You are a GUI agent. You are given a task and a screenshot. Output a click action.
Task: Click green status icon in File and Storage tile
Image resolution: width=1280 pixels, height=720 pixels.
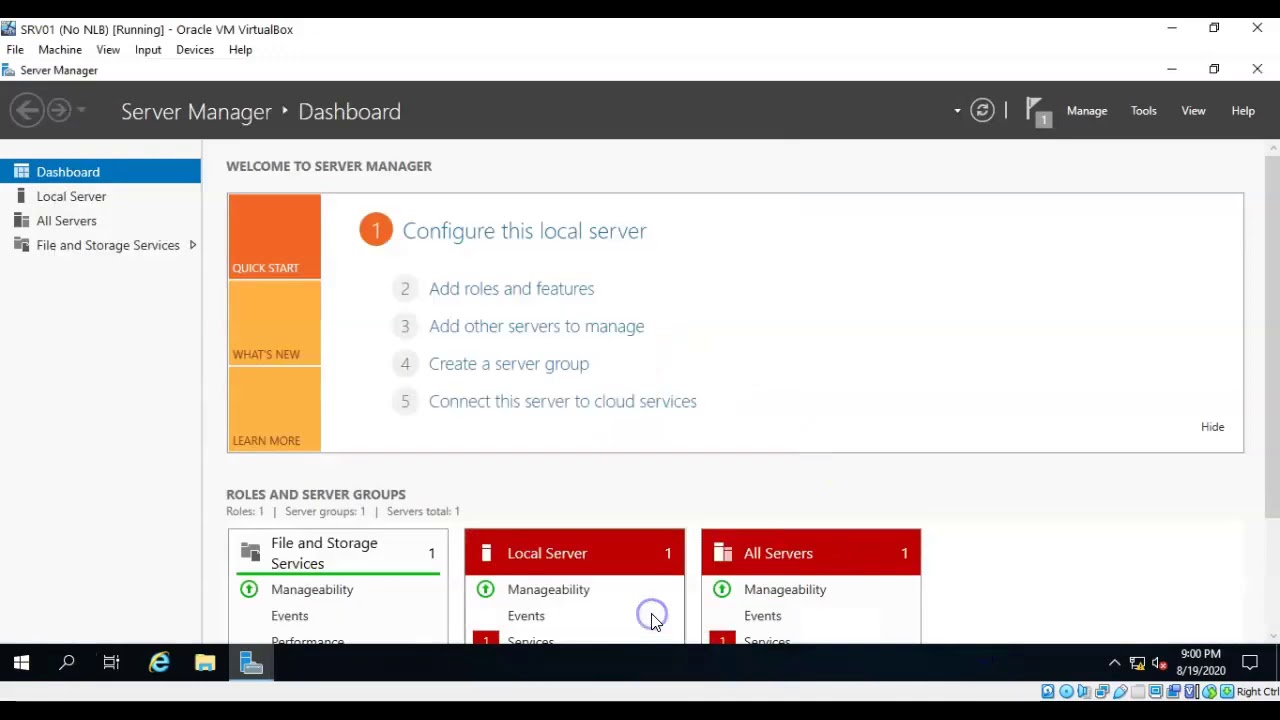pyautogui.click(x=249, y=589)
